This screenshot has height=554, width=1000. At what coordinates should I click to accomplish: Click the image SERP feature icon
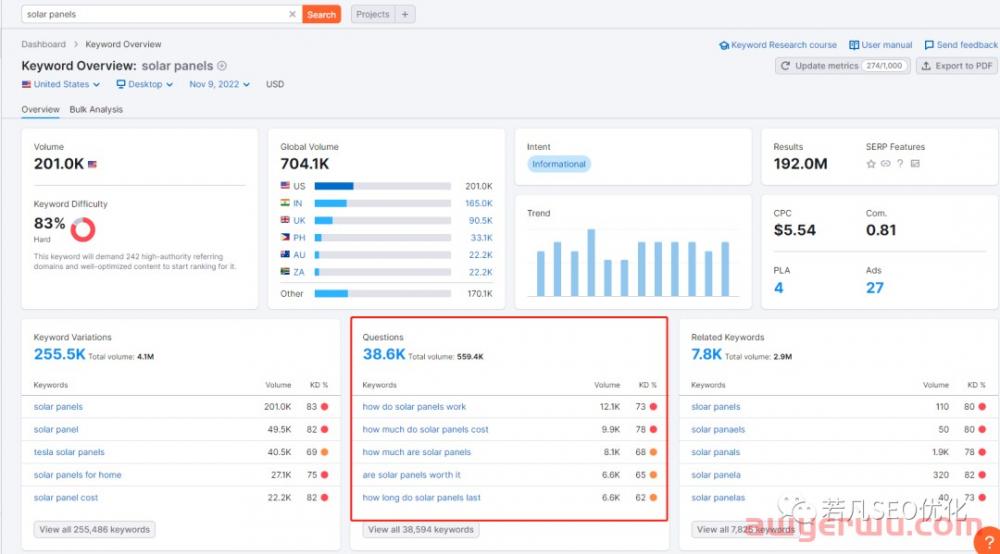915,164
